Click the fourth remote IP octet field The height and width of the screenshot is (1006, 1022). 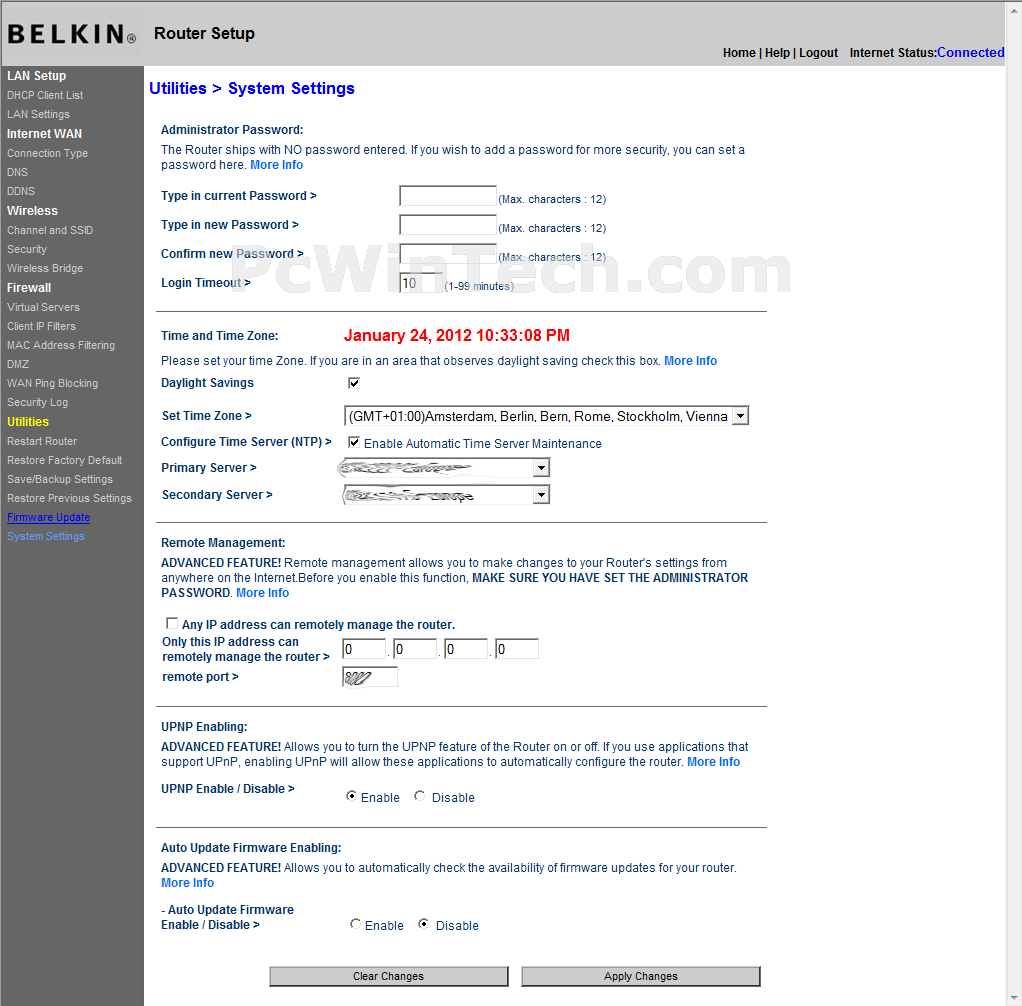click(x=517, y=649)
